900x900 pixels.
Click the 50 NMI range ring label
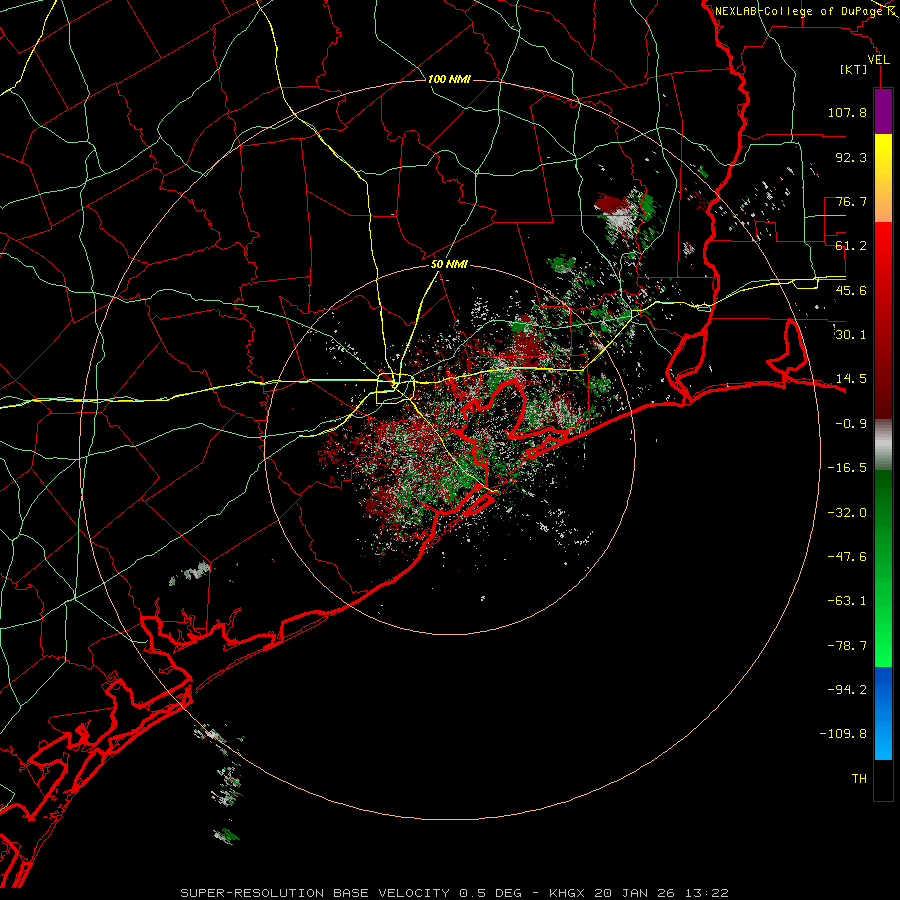point(449,265)
